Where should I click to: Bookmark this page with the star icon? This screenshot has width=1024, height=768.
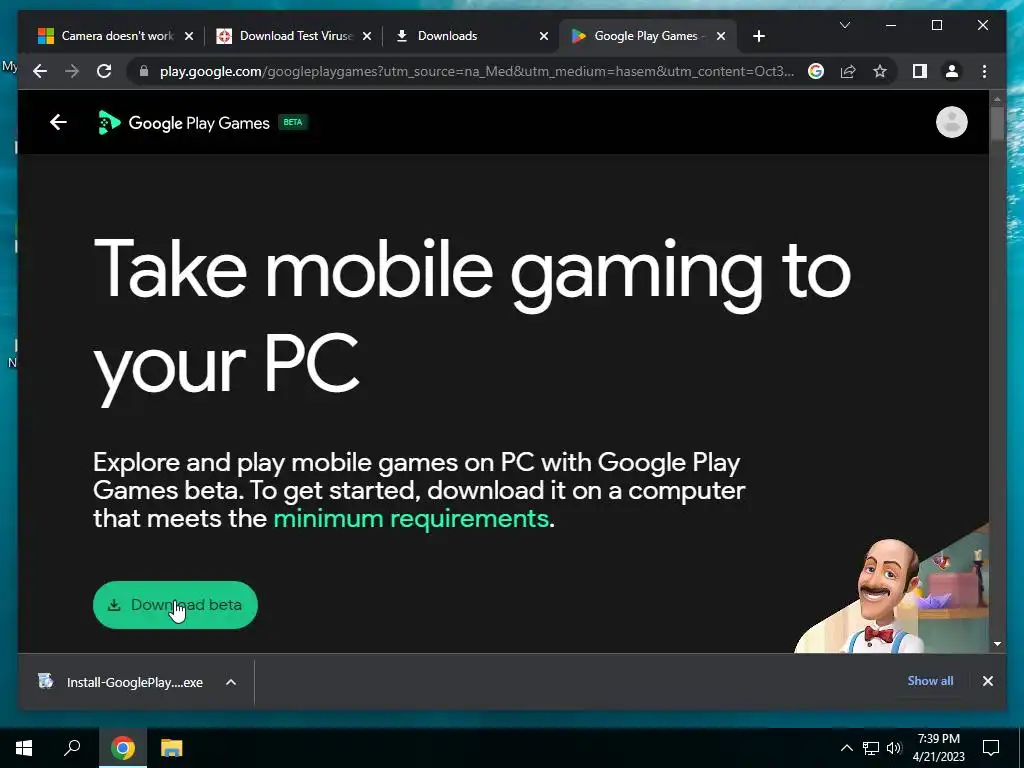point(880,71)
